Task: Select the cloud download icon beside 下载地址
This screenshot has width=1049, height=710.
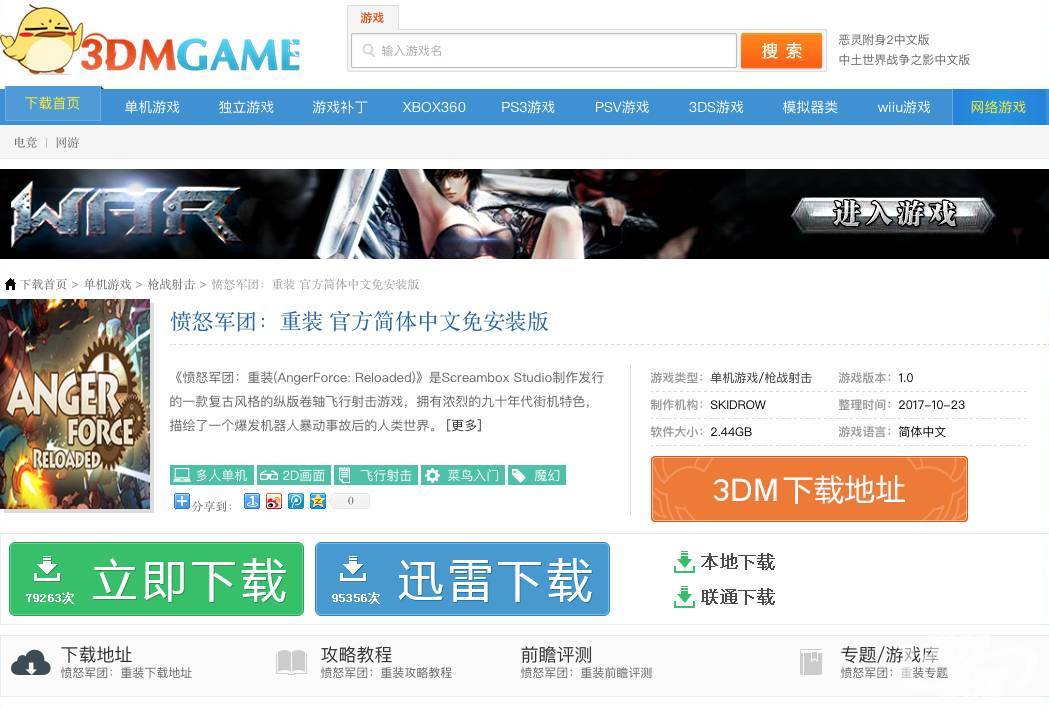Action: click(31, 662)
